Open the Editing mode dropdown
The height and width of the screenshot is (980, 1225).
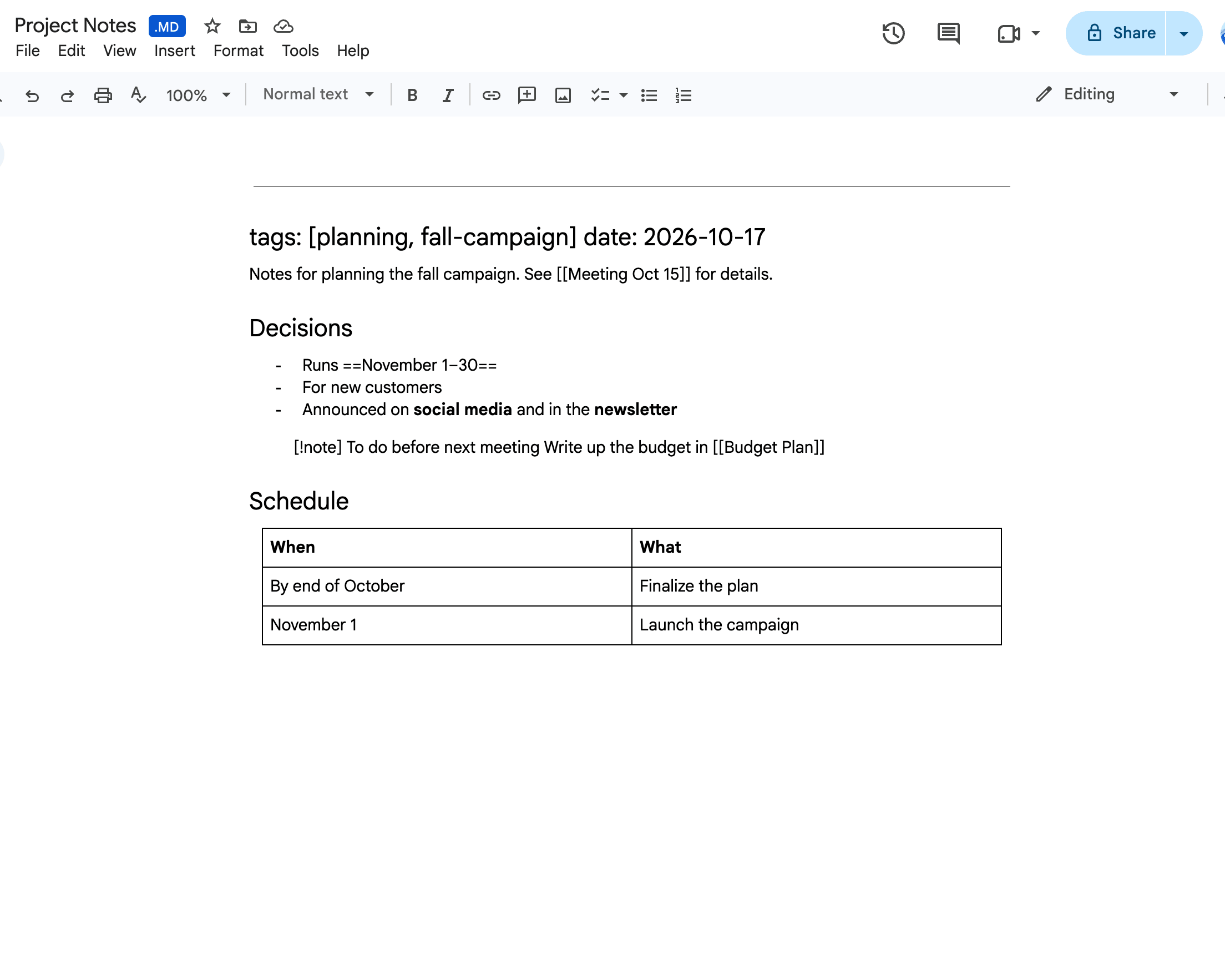point(1107,94)
